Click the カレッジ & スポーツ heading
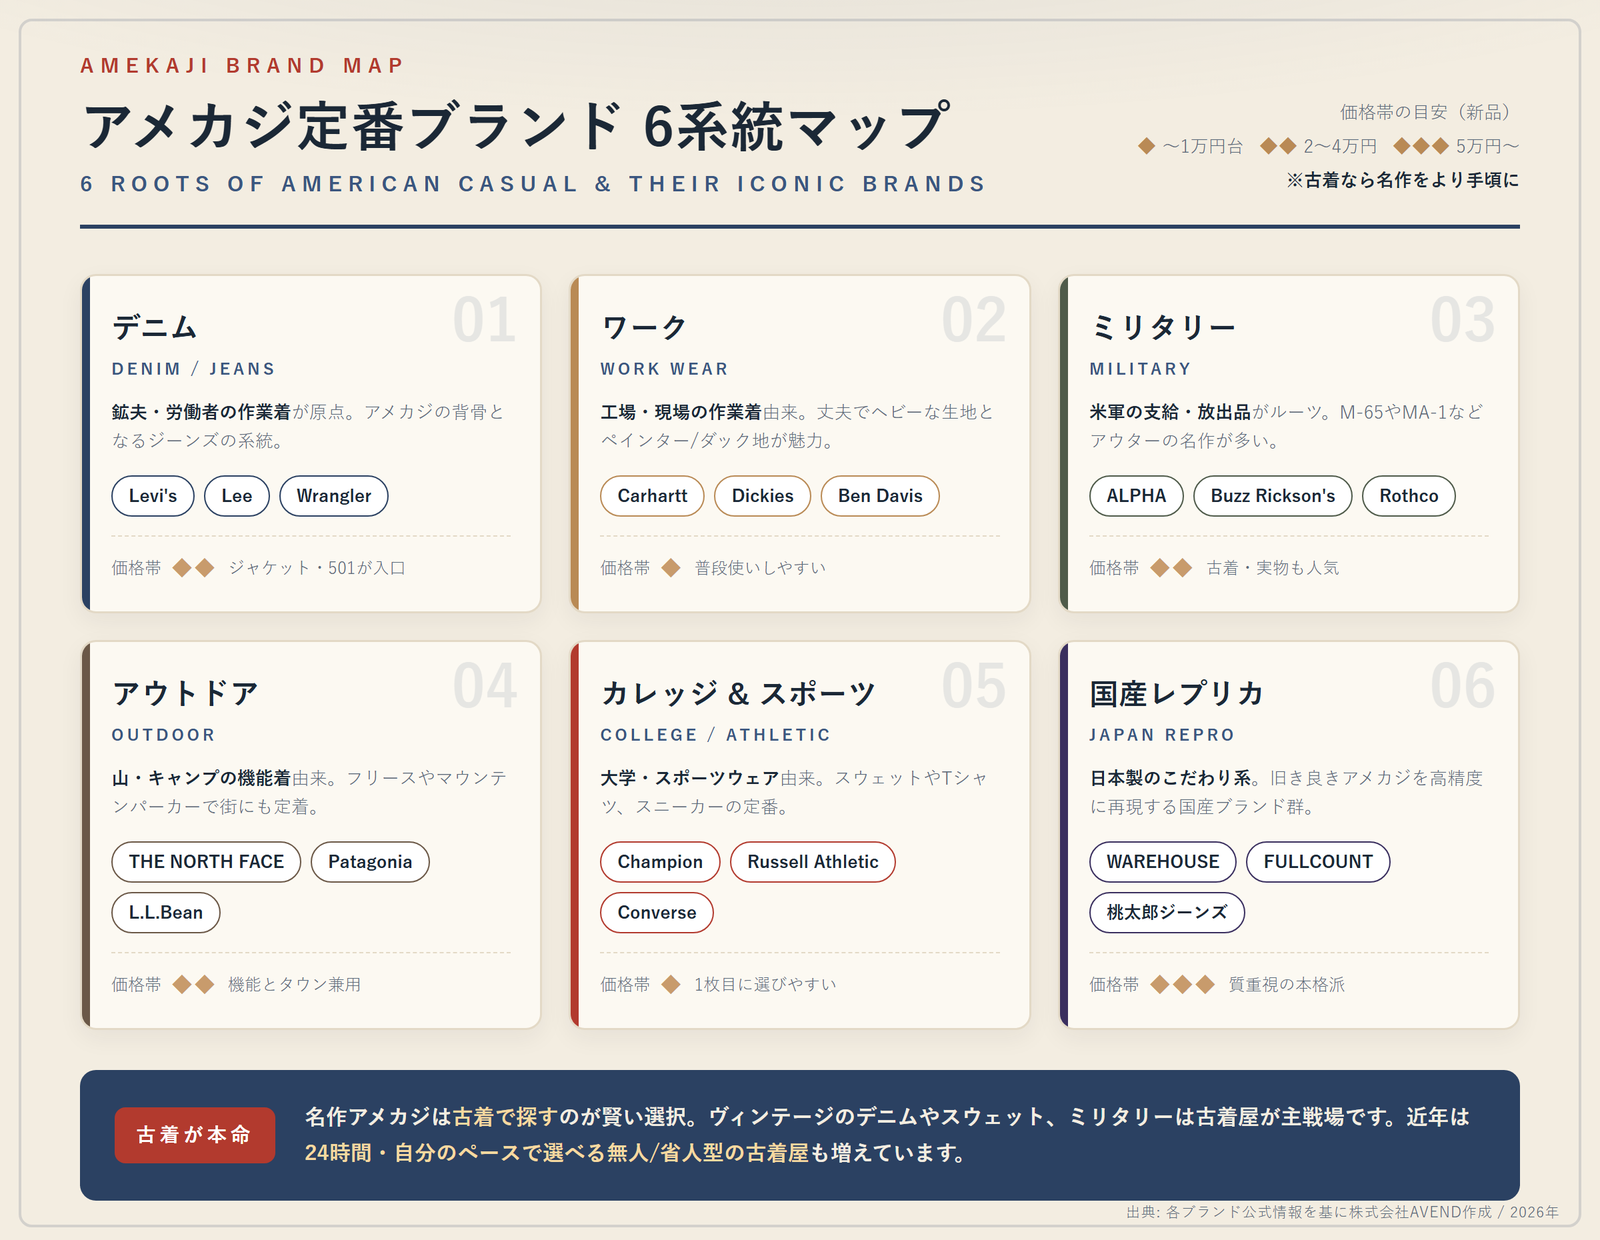Screen dimensions: 1600x1240 [738, 693]
